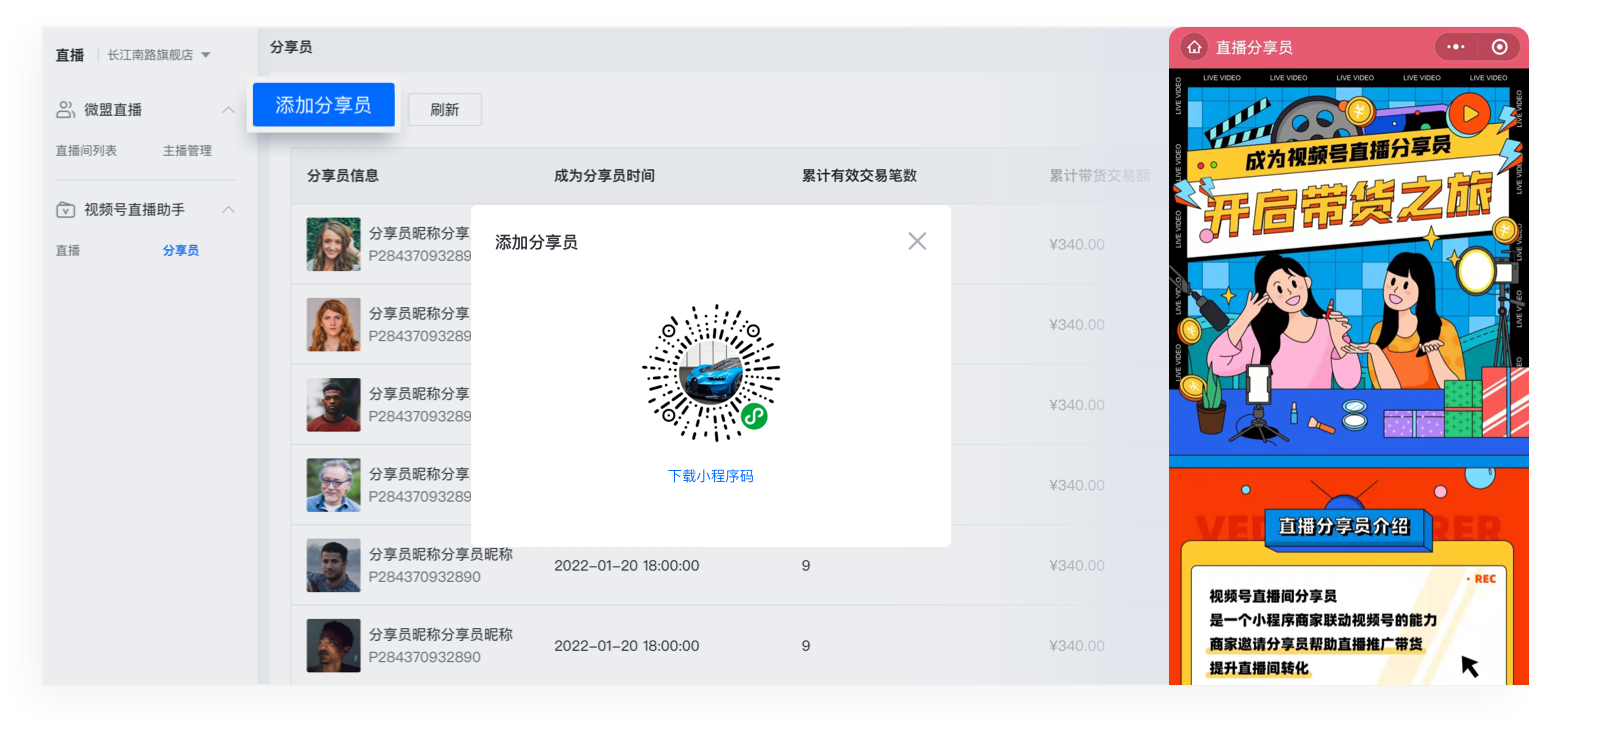The height and width of the screenshot is (730, 1621).
Task: Click the blue 添加分享员 button
Action: 323,105
